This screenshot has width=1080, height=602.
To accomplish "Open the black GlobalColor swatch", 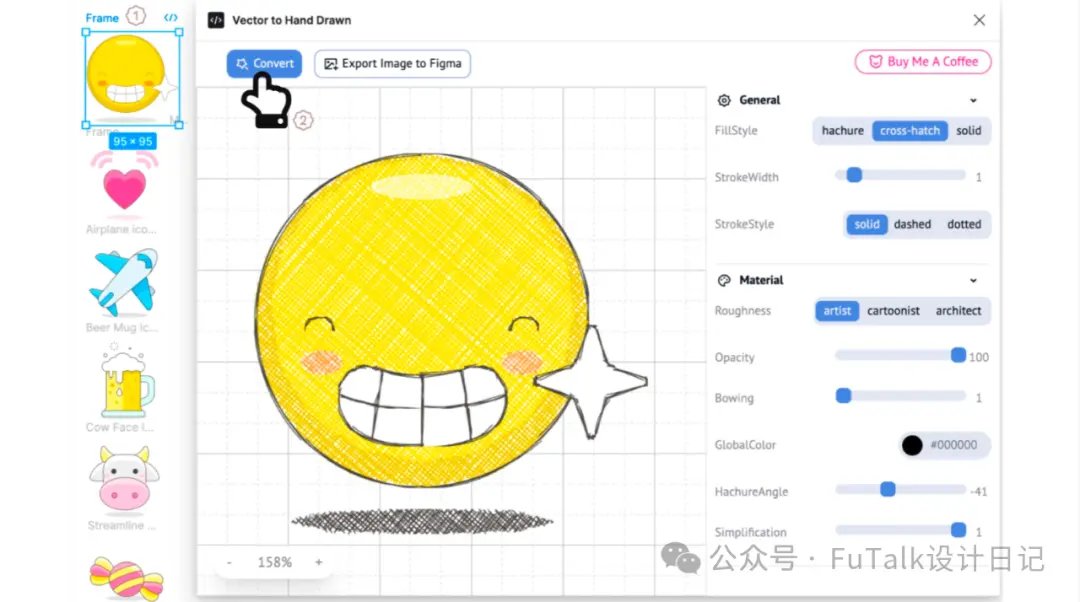I will 912,446.
